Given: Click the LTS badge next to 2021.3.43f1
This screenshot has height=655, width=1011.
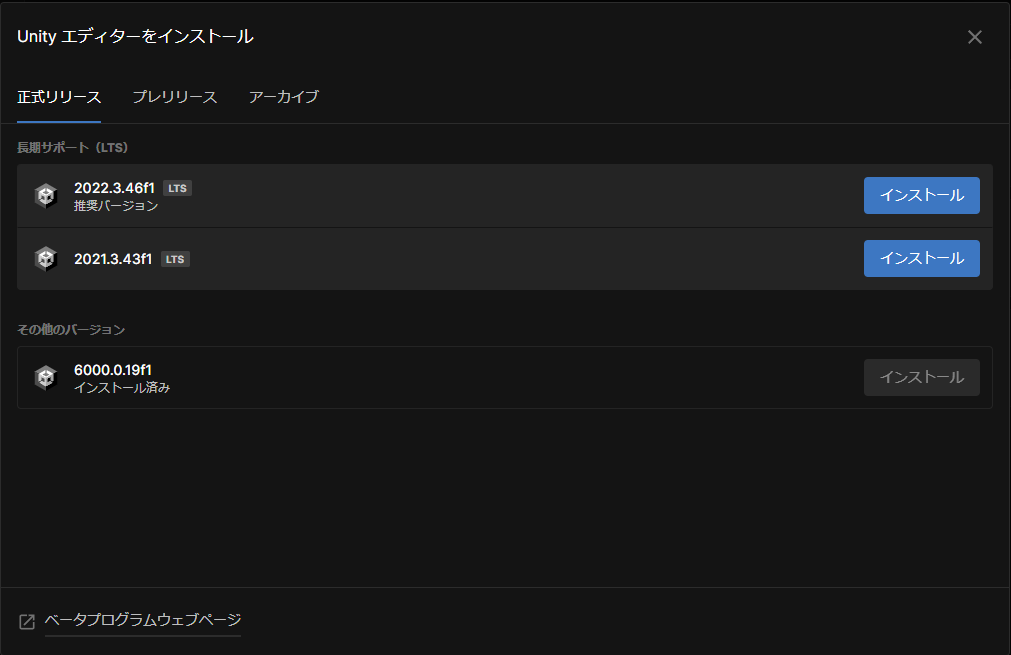Looking at the screenshot, I should click(175, 259).
